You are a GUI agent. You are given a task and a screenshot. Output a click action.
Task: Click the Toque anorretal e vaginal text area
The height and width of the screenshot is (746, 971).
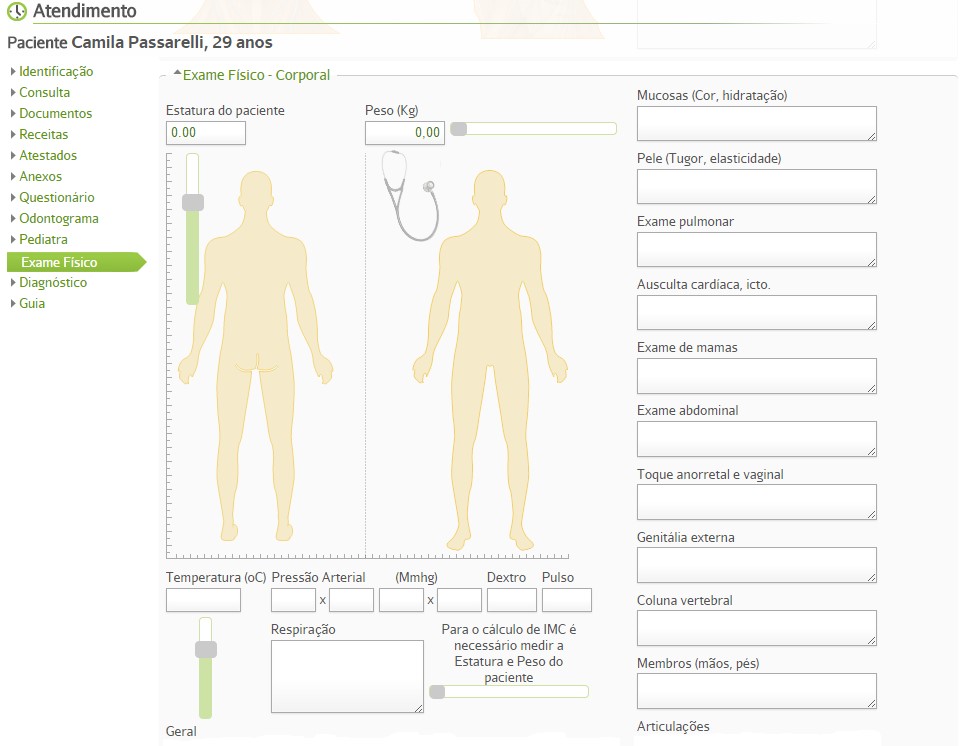757,502
